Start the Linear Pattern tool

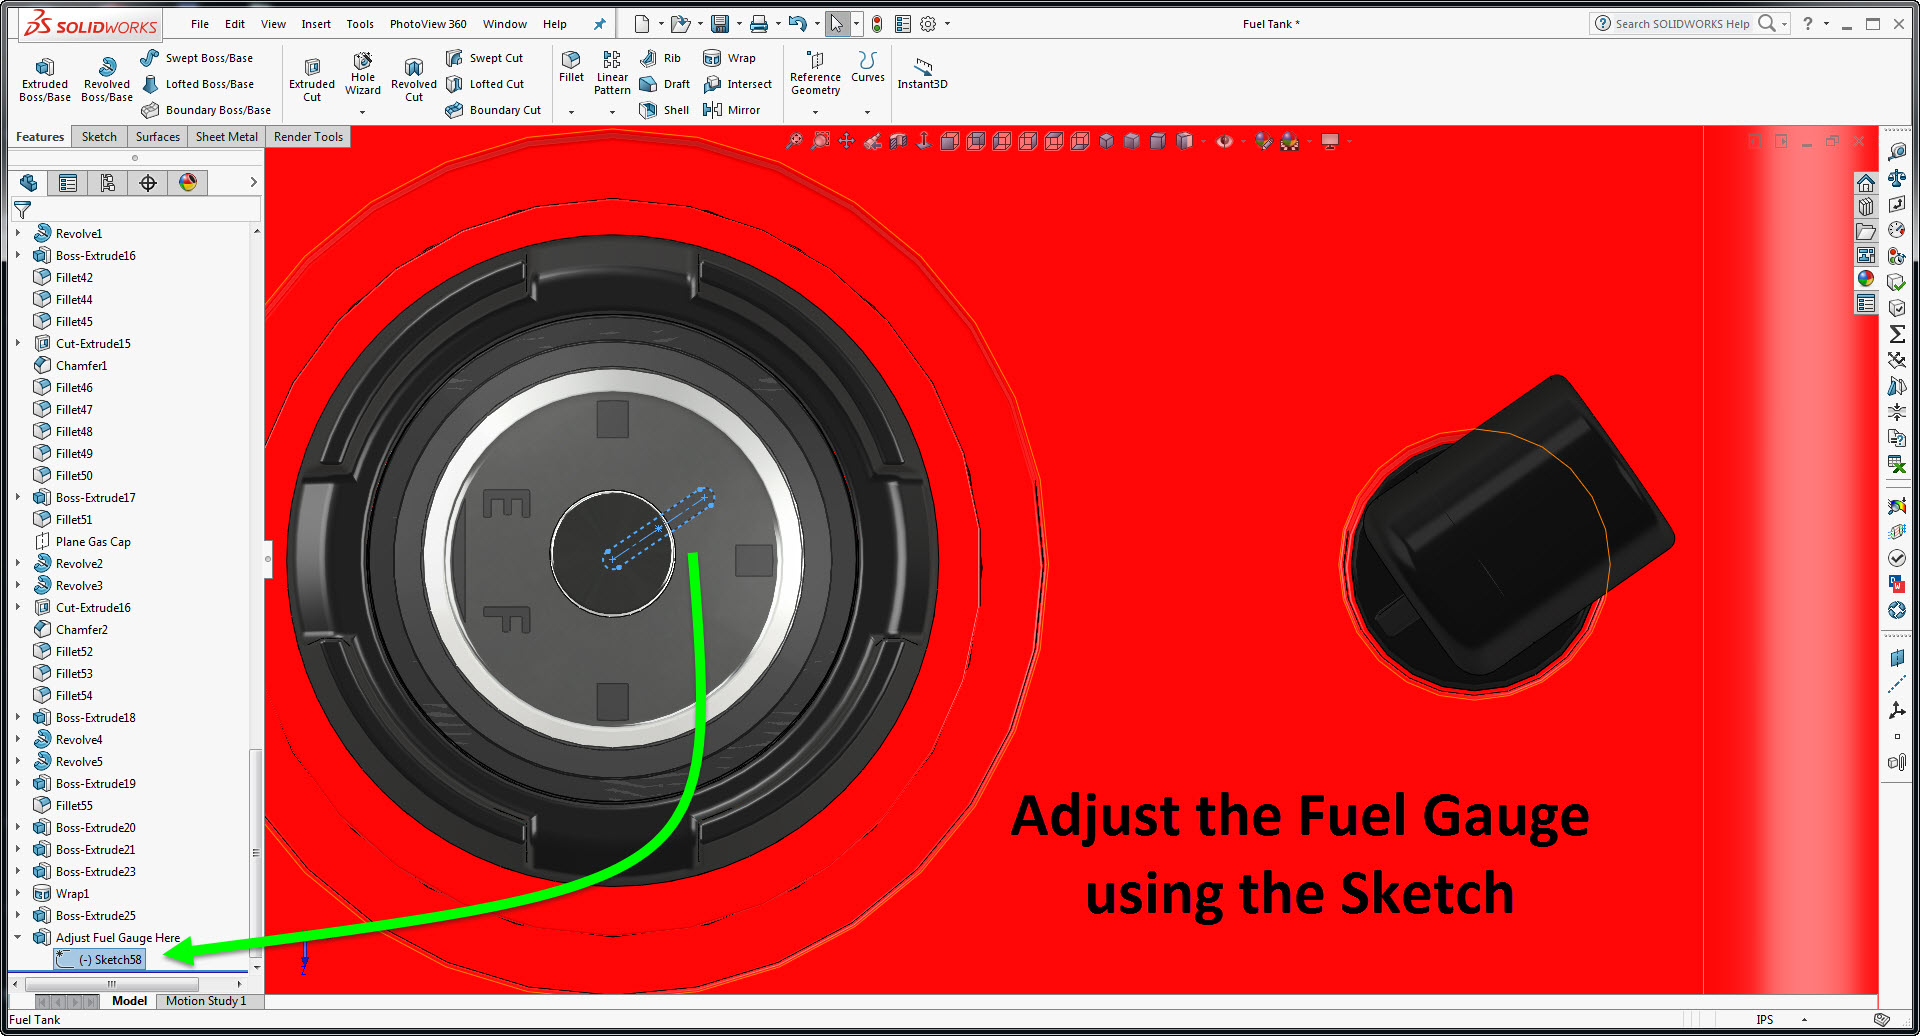(612, 73)
